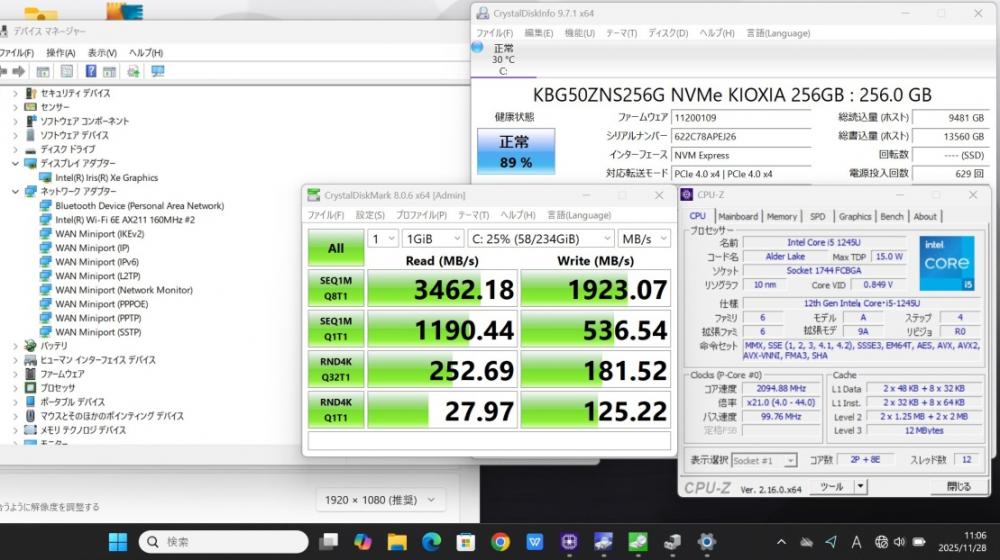Click the 閉じる button in CPU-Z
The height and width of the screenshot is (560, 1000).
pos(959,487)
